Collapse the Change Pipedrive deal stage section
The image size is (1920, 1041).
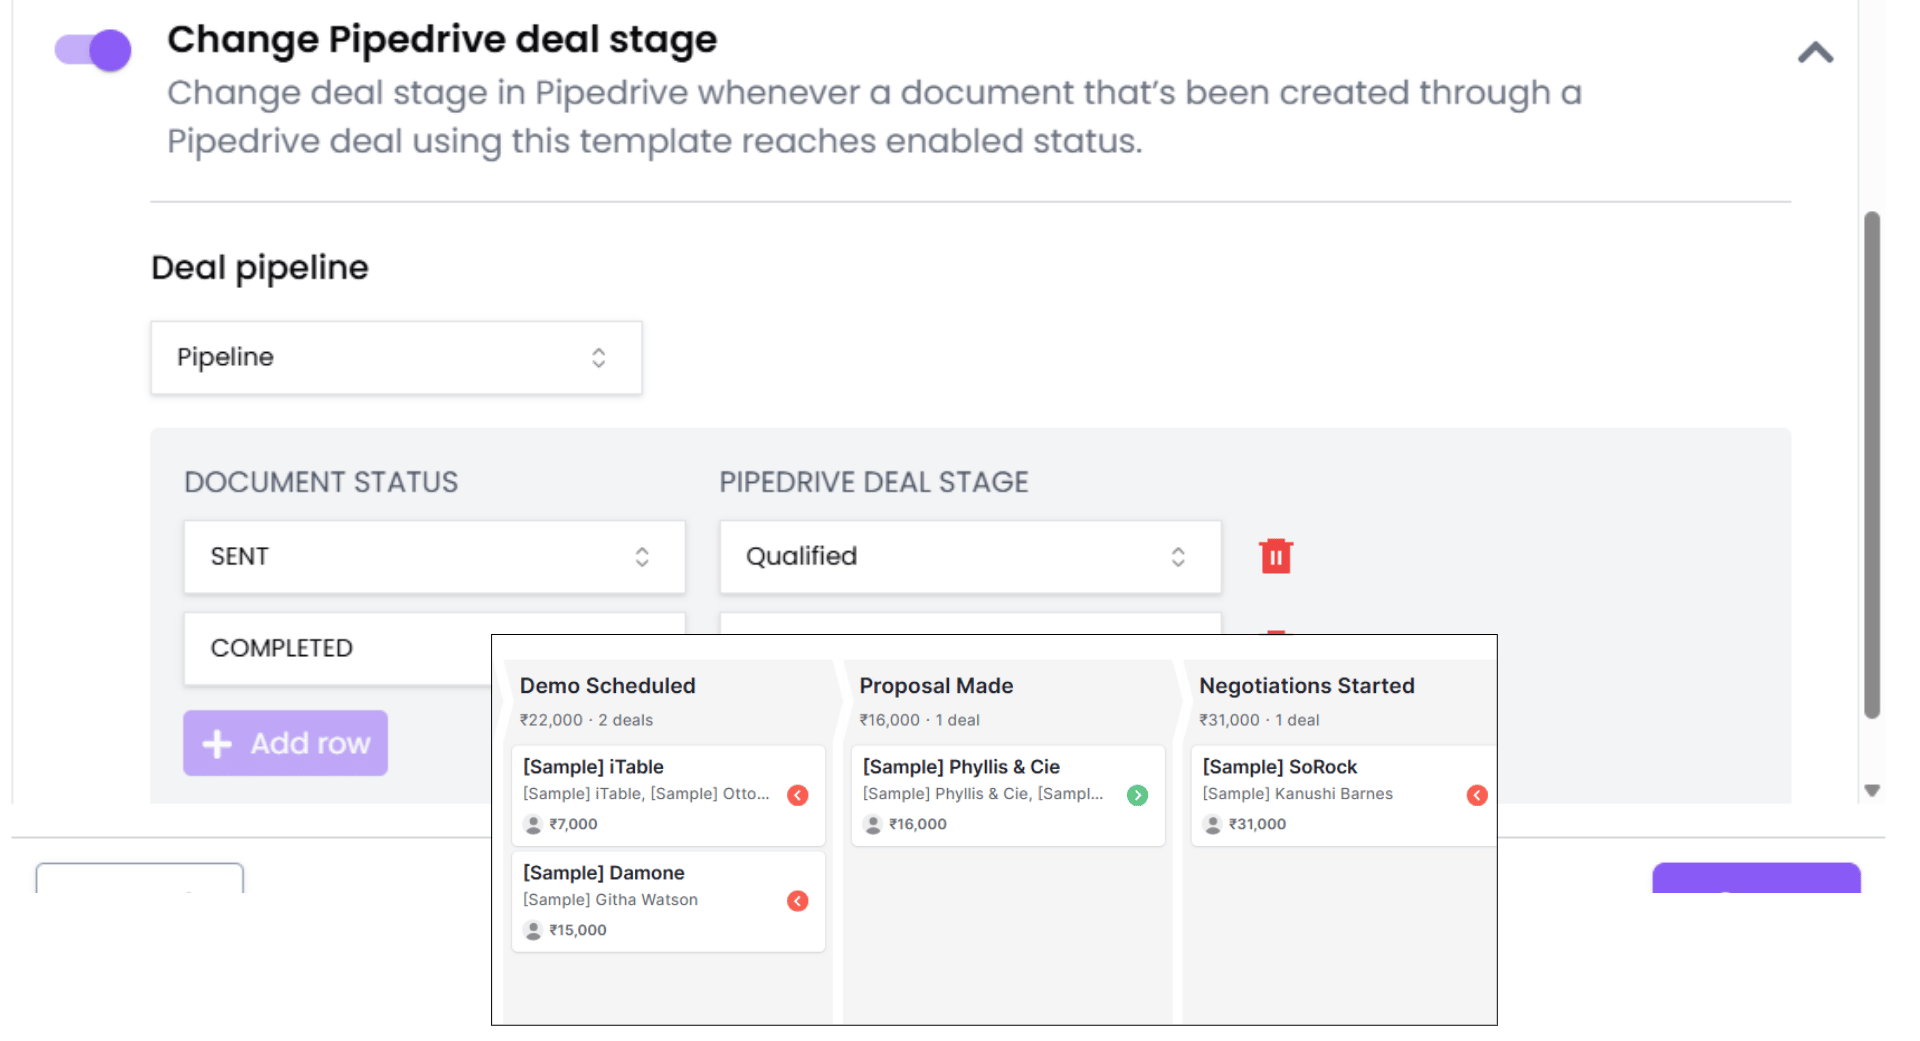1815,53
